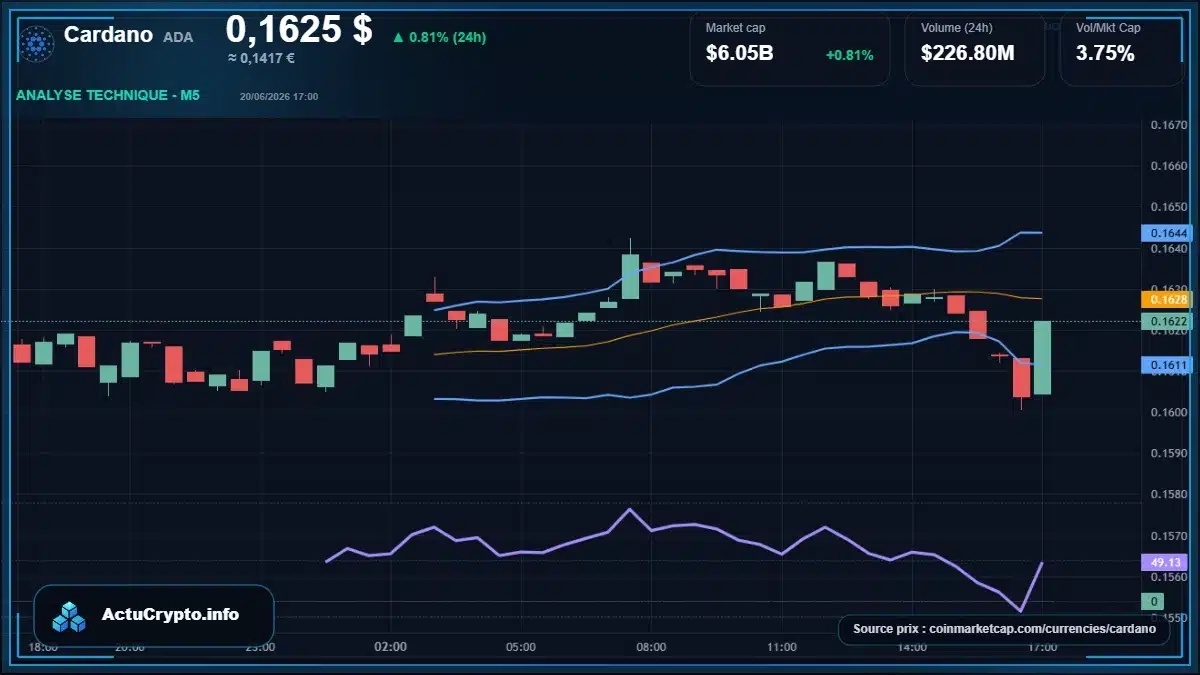Screen dimensions: 1200x675
Task: Click the ActuCrypto cube logo
Action: tap(70, 616)
